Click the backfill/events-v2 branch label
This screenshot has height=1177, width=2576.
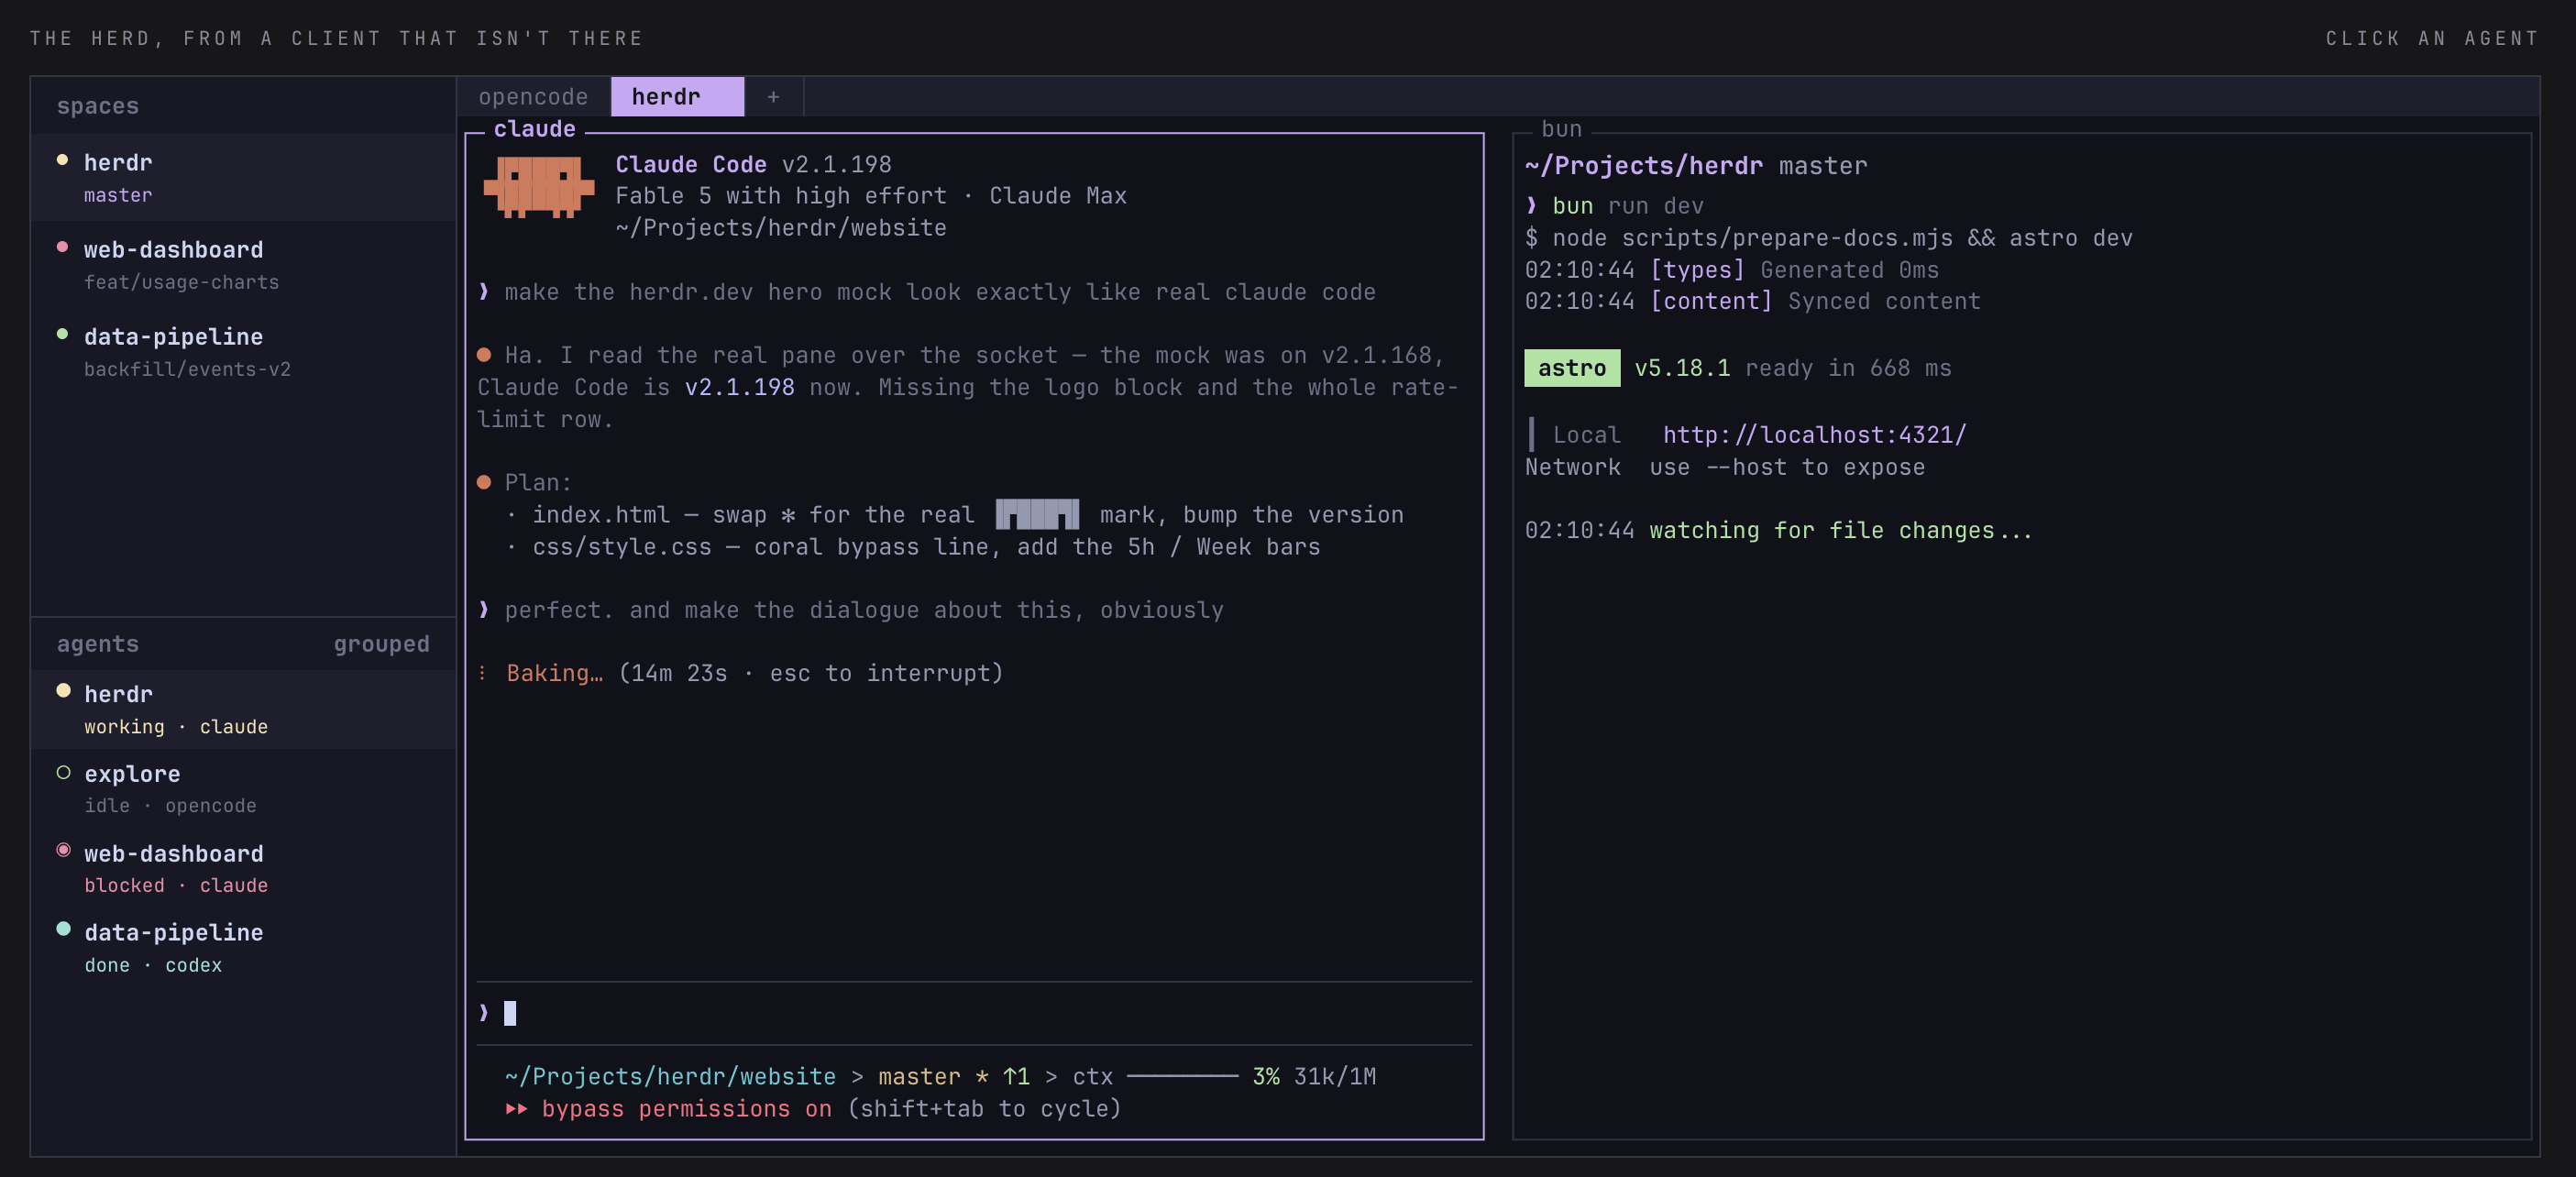pyautogui.click(x=187, y=370)
